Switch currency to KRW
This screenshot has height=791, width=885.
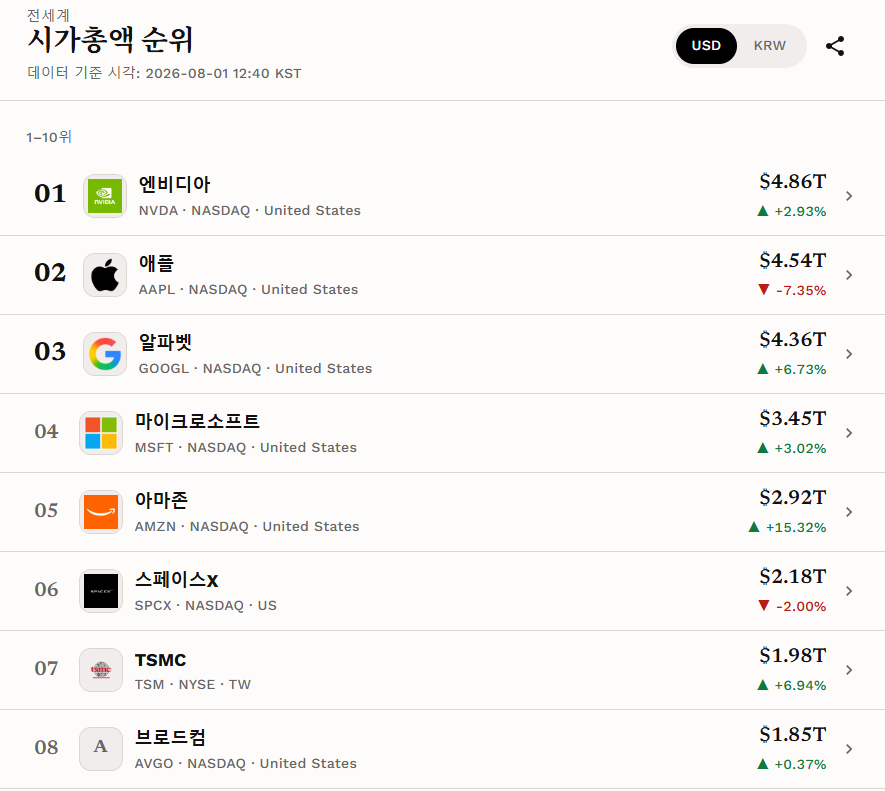tap(769, 46)
